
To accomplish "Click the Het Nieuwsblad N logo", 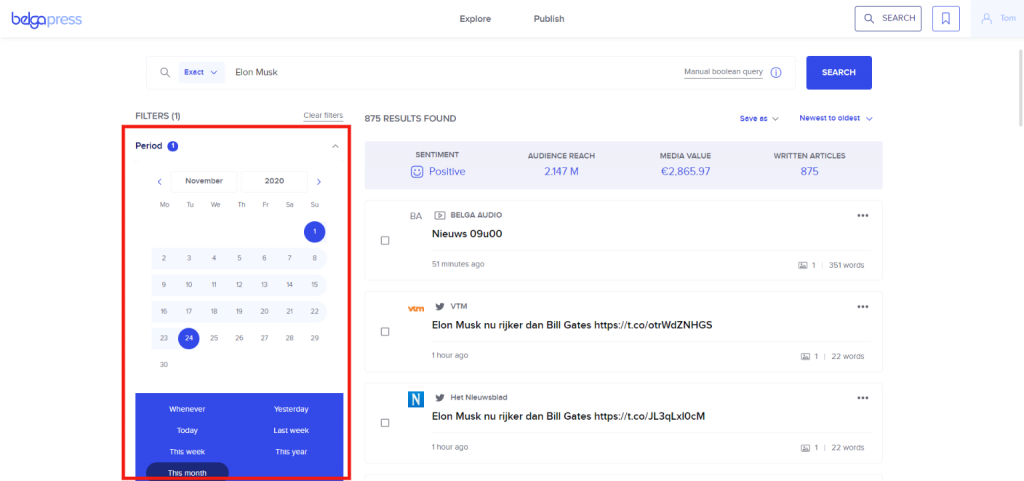I will (x=416, y=399).
